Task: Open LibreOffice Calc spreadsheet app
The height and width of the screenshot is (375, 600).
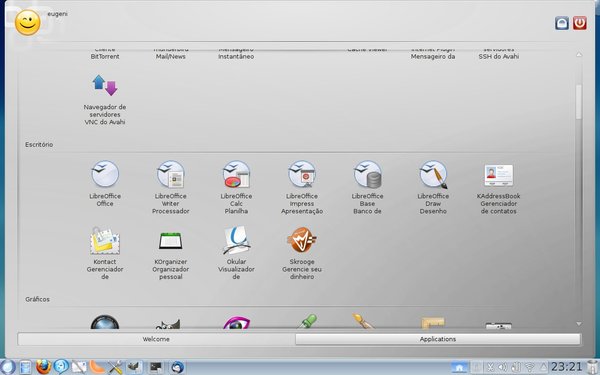Action: 236,187
